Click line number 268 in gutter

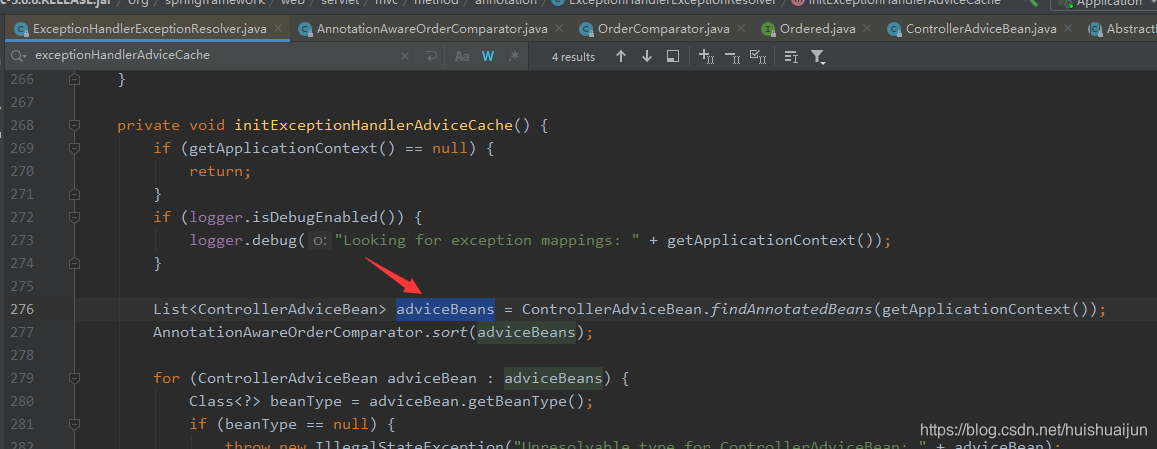(x=22, y=126)
